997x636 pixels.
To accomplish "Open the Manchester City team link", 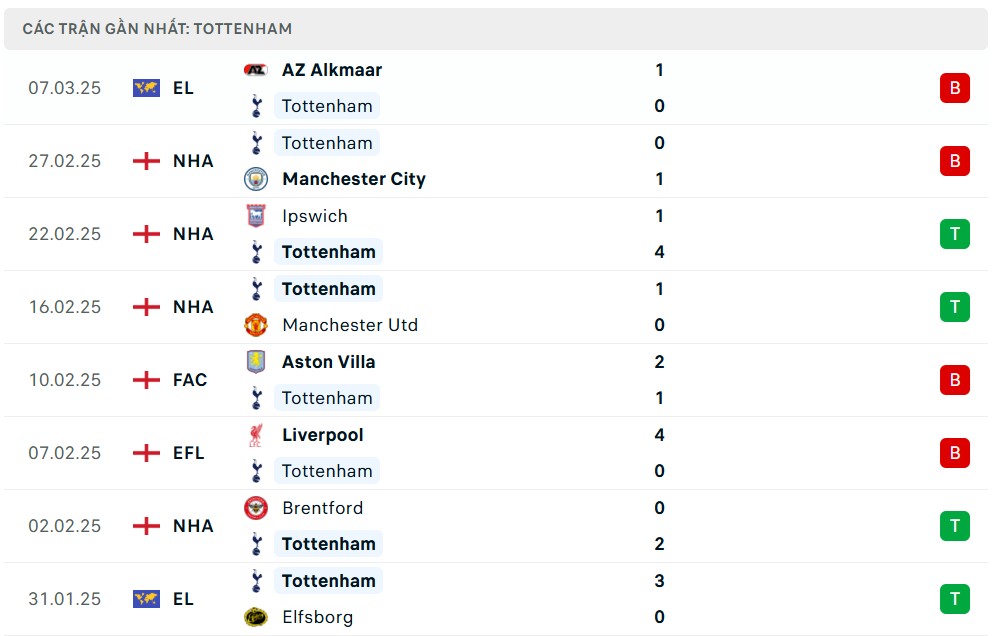I will (x=354, y=179).
